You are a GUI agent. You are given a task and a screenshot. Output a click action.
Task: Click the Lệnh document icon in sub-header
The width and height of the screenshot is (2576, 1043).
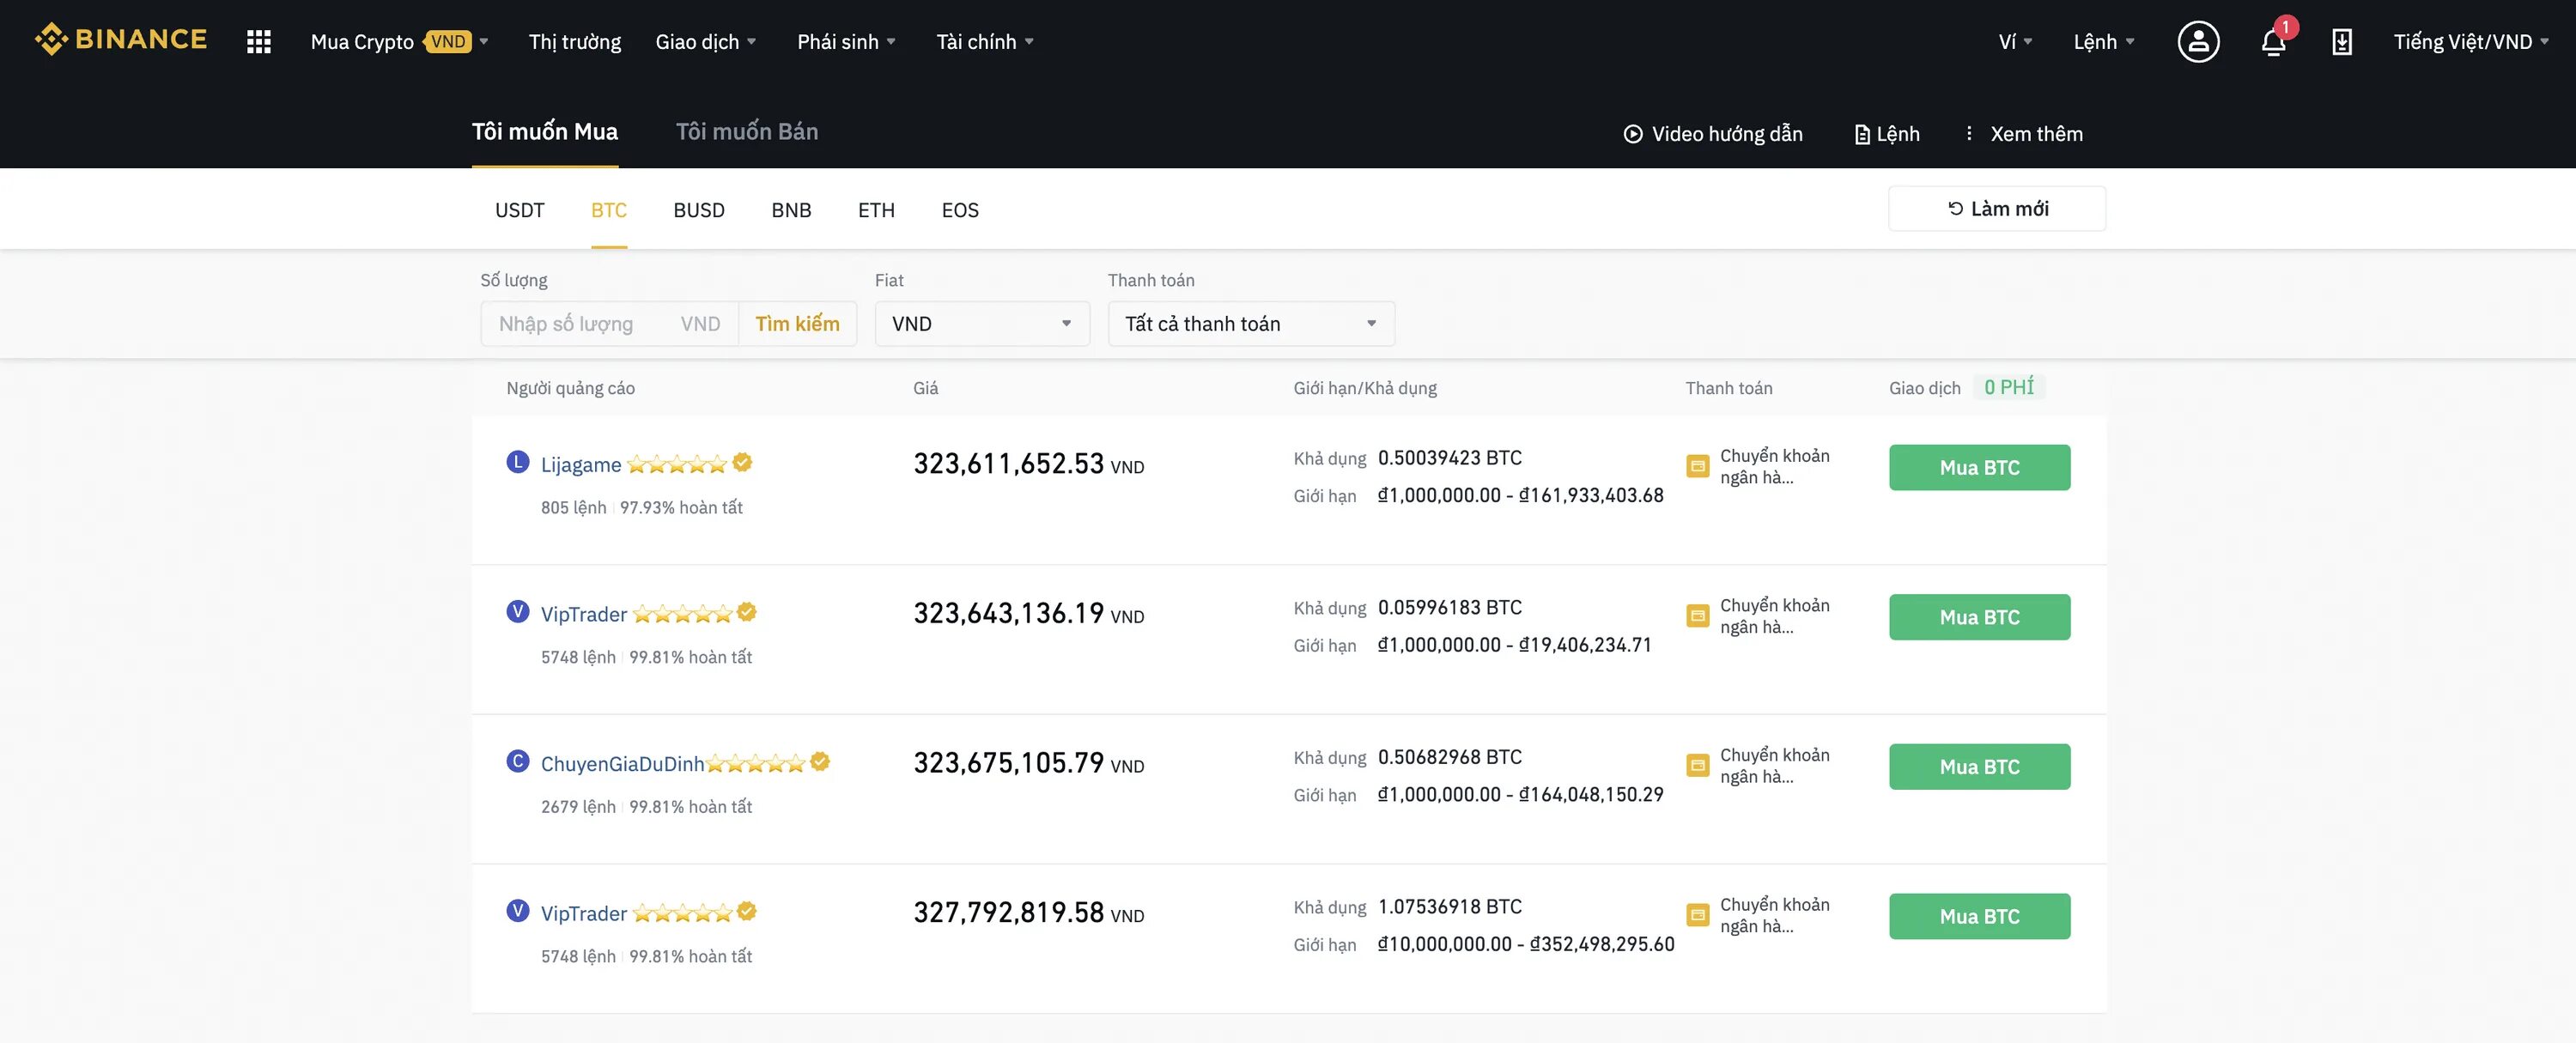pyautogui.click(x=1862, y=135)
